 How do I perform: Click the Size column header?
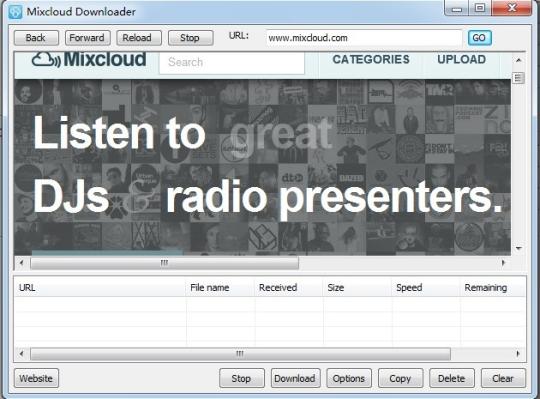357,287
